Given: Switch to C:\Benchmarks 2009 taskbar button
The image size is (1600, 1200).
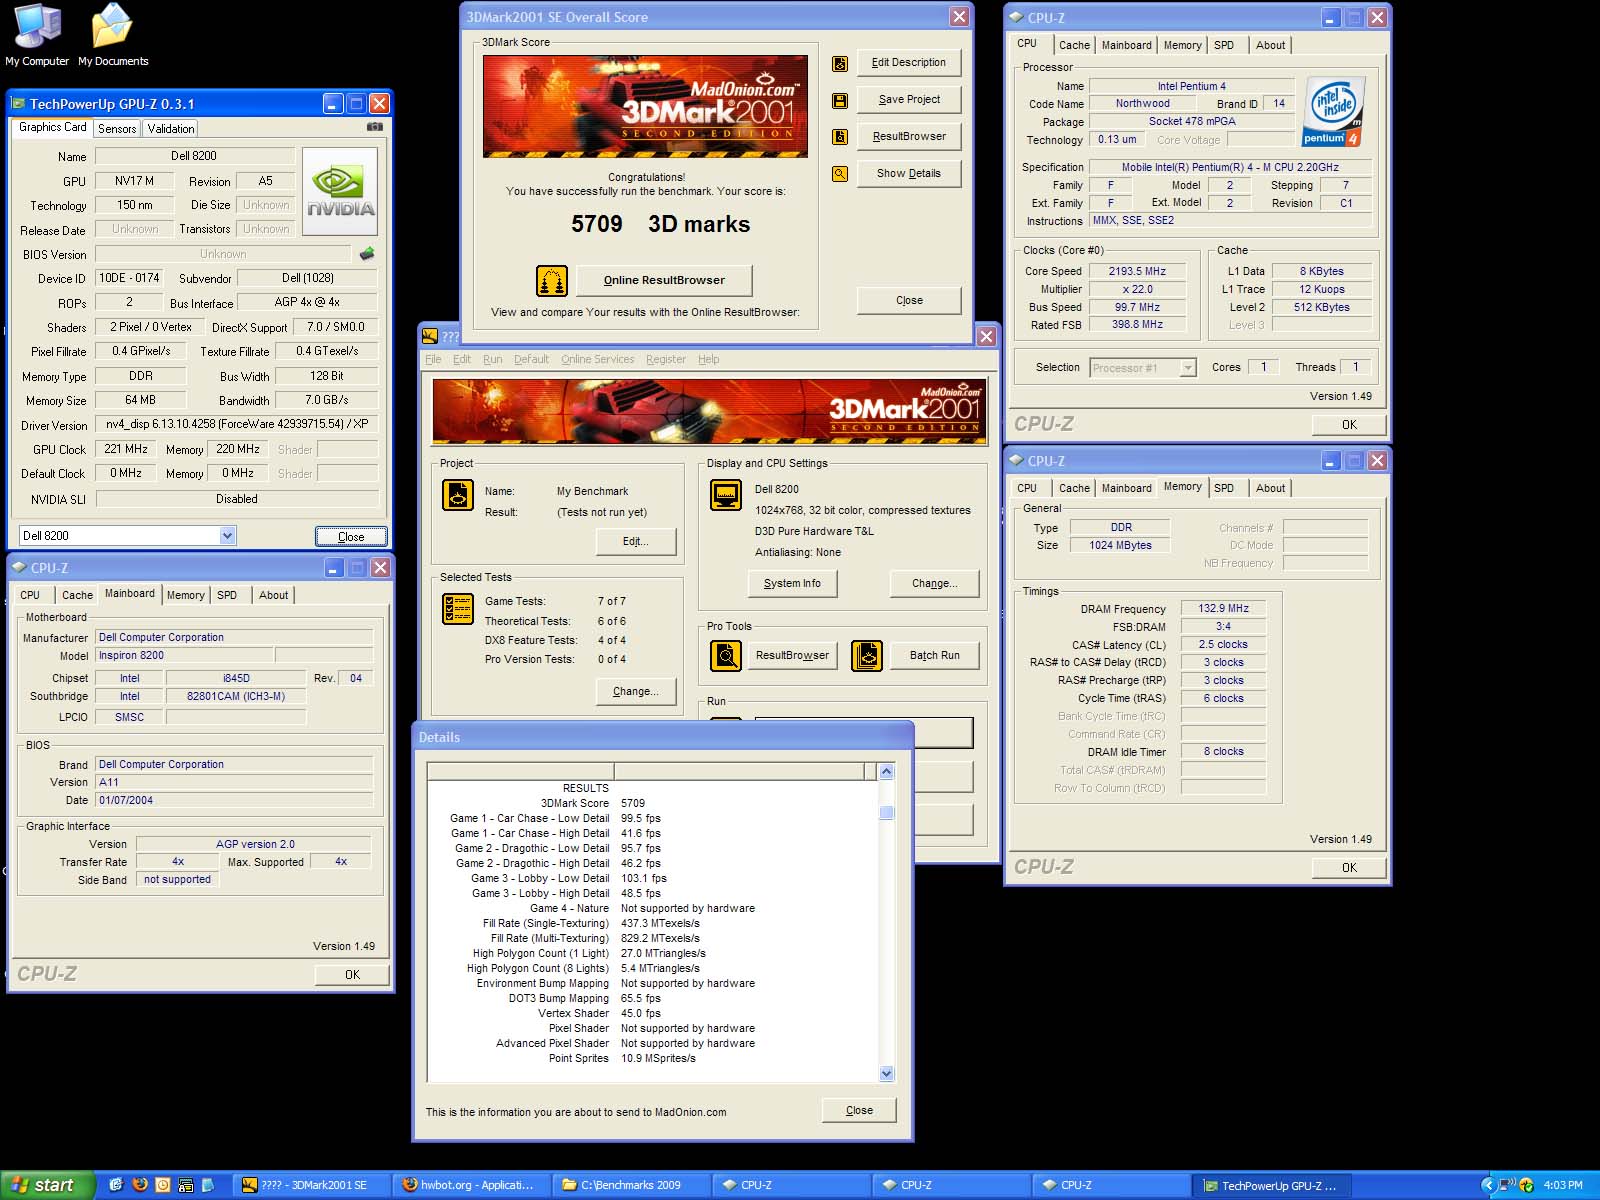Looking at the screenshot, I should (630, 1185).
